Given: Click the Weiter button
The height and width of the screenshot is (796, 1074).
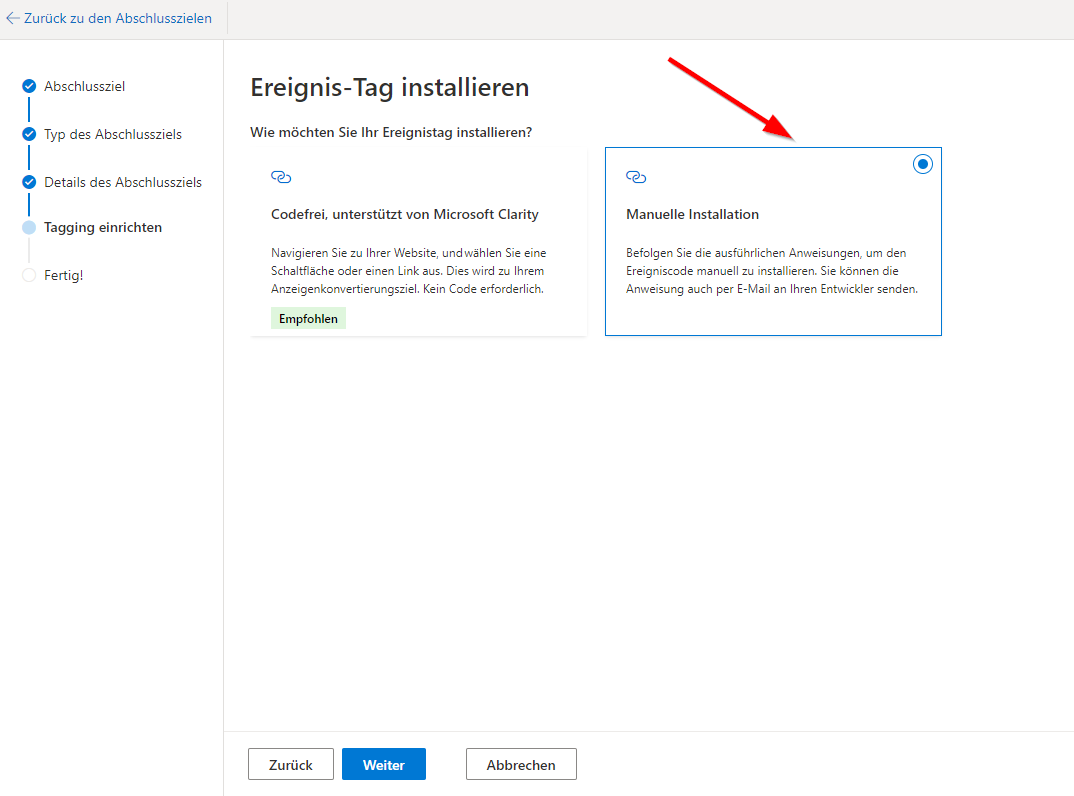Looking at the screenshot, I should (384, 764).
